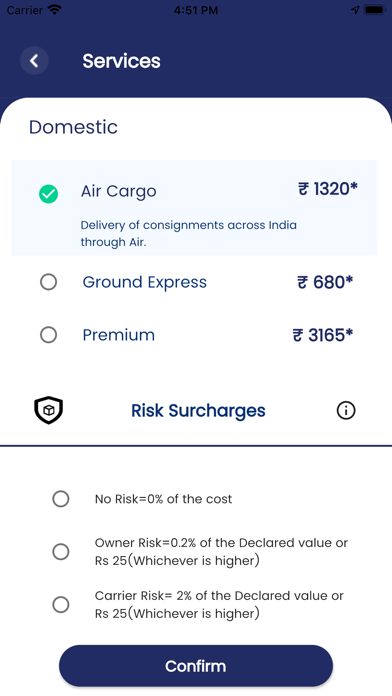
Task: Choose the Carrier Risk radio option
Action: 61,605
